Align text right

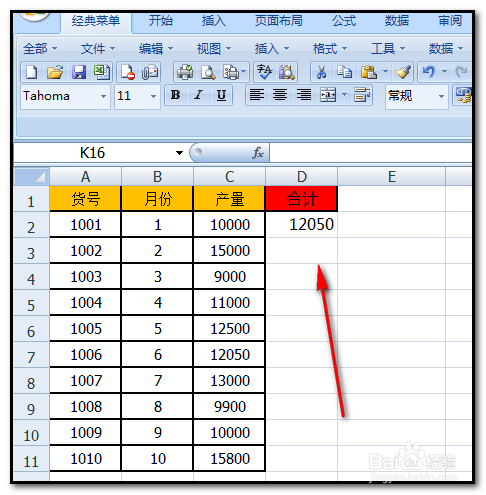pos(304,95)
